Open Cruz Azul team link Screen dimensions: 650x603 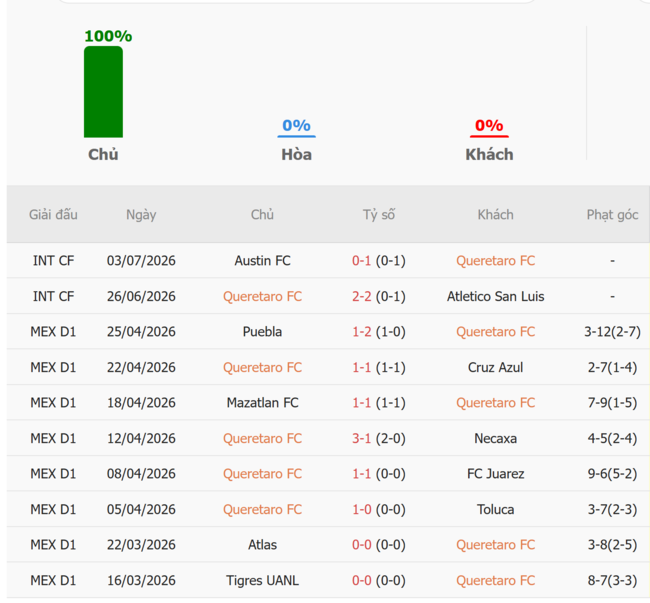(495, 368)
